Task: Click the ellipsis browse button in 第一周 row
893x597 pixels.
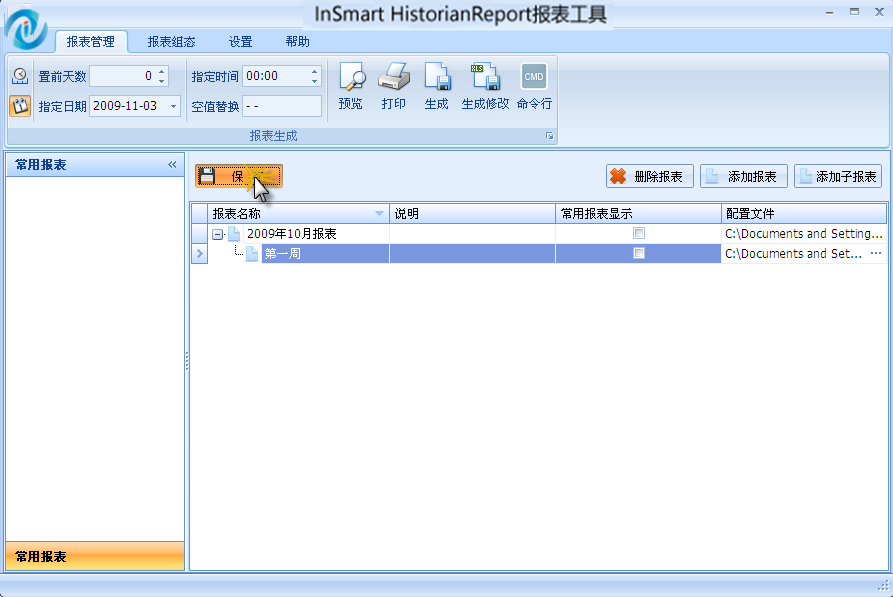Action: pos(876,253)
